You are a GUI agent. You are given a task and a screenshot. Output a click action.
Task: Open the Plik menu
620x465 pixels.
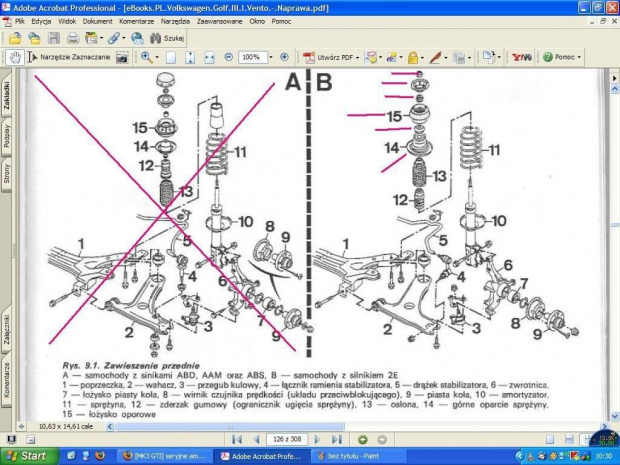coord(20,22)
